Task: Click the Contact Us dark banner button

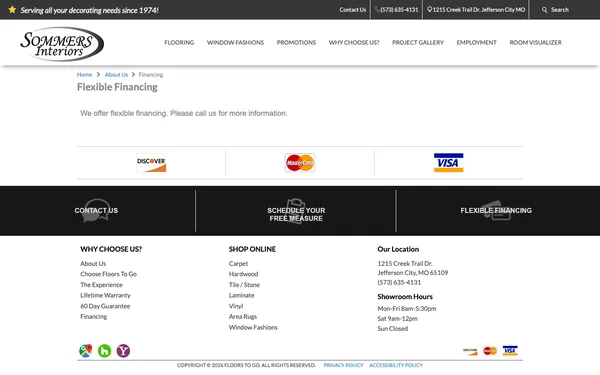Action: (x=96, y=210)
